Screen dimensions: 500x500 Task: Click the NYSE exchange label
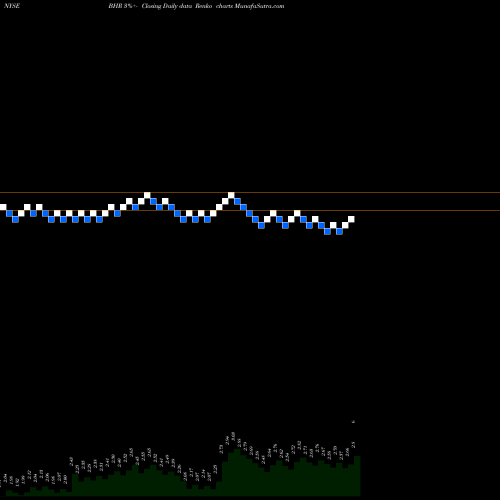tap(12, 6)
